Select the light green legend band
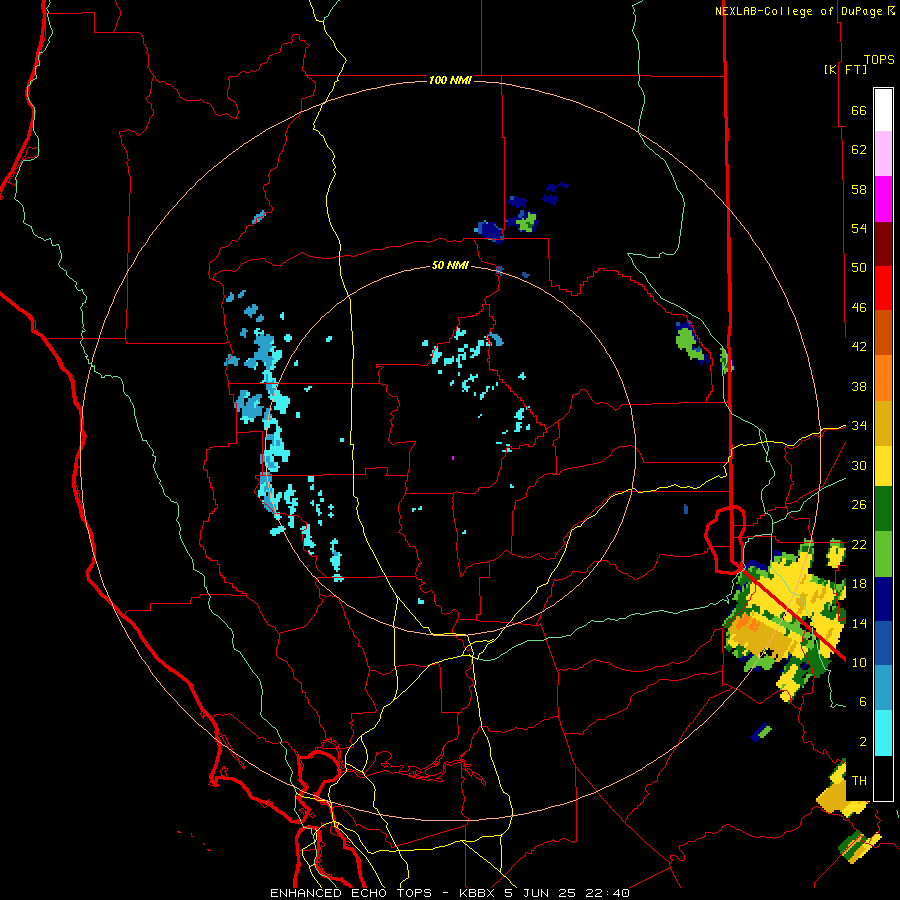This screenshot has width=900, height=900. click(883, 555)
